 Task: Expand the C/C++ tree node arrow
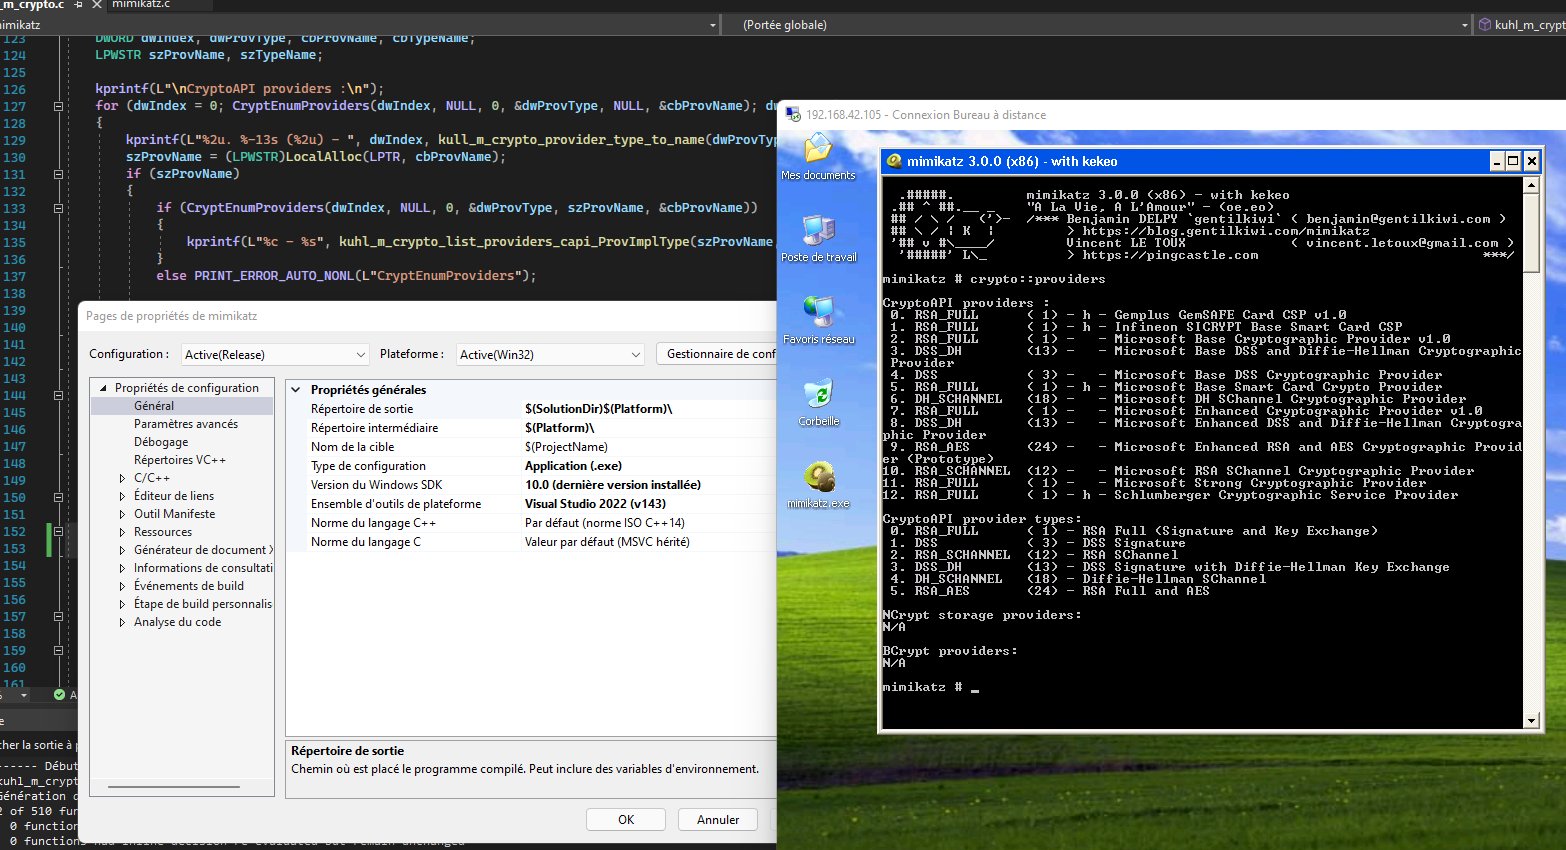coord(122,478)
